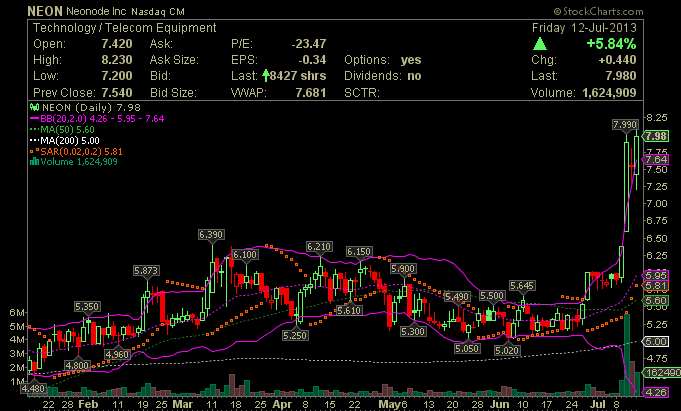Click the P/E value -23.47
This screenshot has width=681, height=411.
(x=309, y=44)
